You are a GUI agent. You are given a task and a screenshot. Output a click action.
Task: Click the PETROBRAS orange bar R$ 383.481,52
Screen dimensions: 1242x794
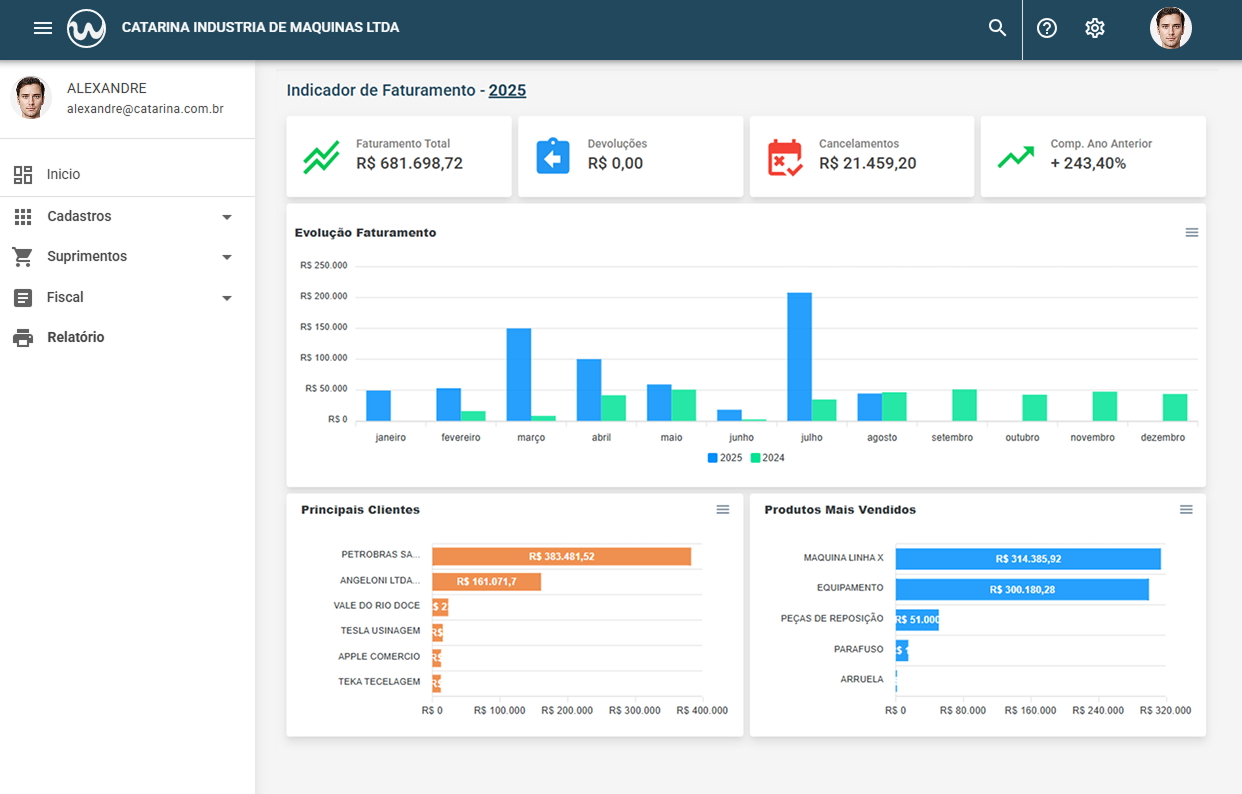561,556
